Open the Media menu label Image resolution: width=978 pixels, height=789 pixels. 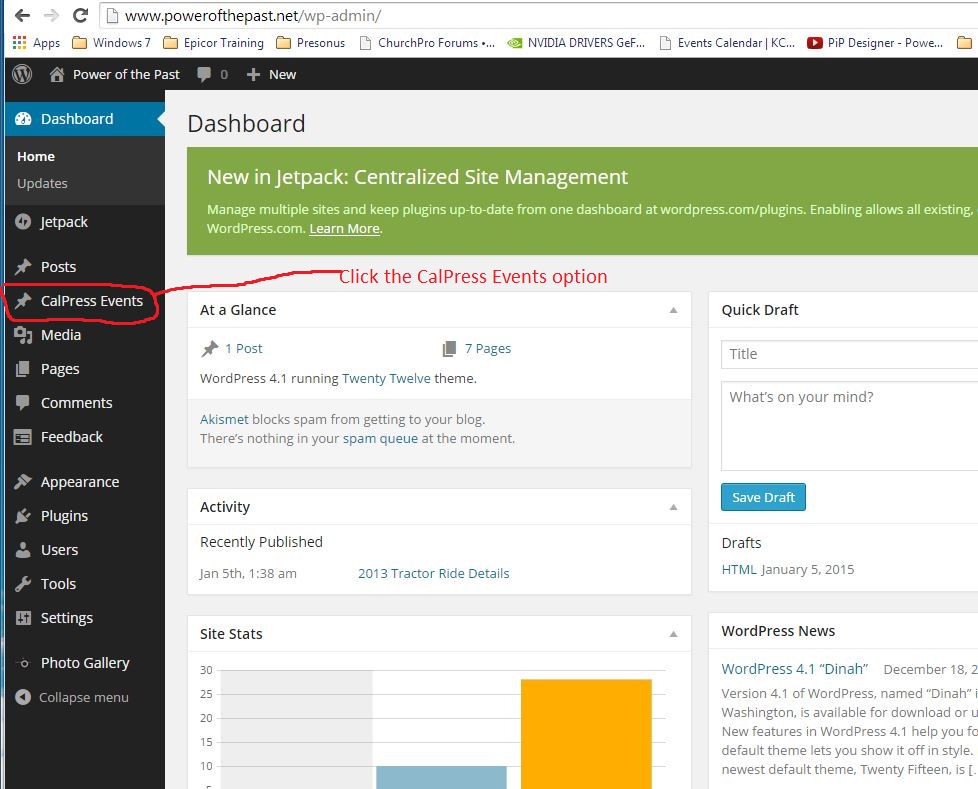point(61,335)
